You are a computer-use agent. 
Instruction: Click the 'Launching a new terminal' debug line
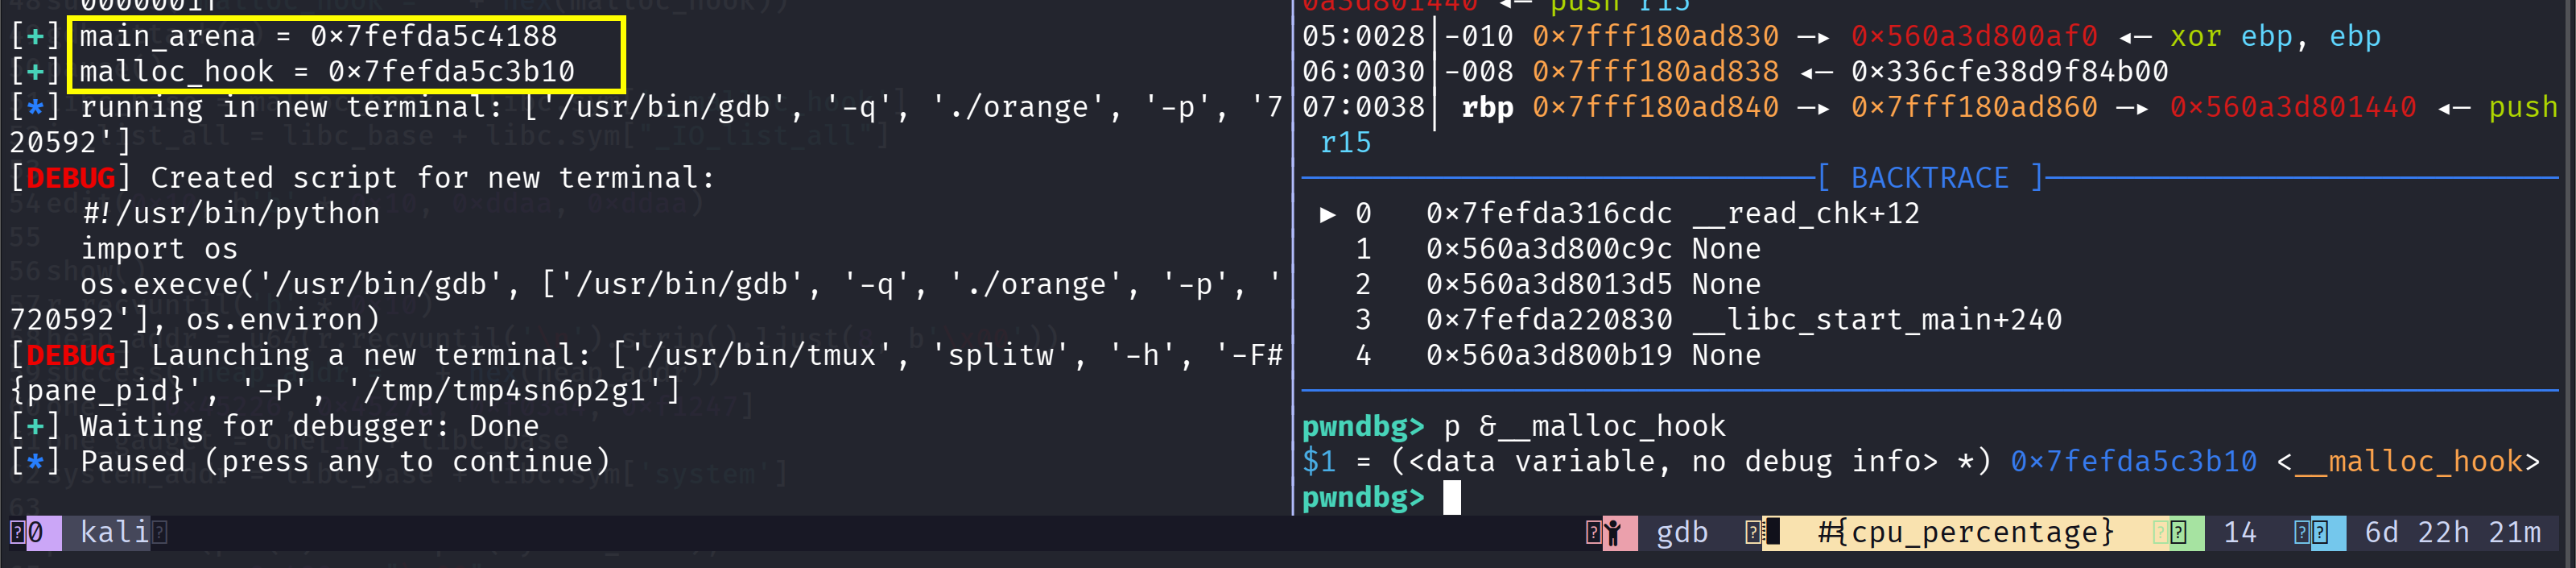click(x=646, y=356)
